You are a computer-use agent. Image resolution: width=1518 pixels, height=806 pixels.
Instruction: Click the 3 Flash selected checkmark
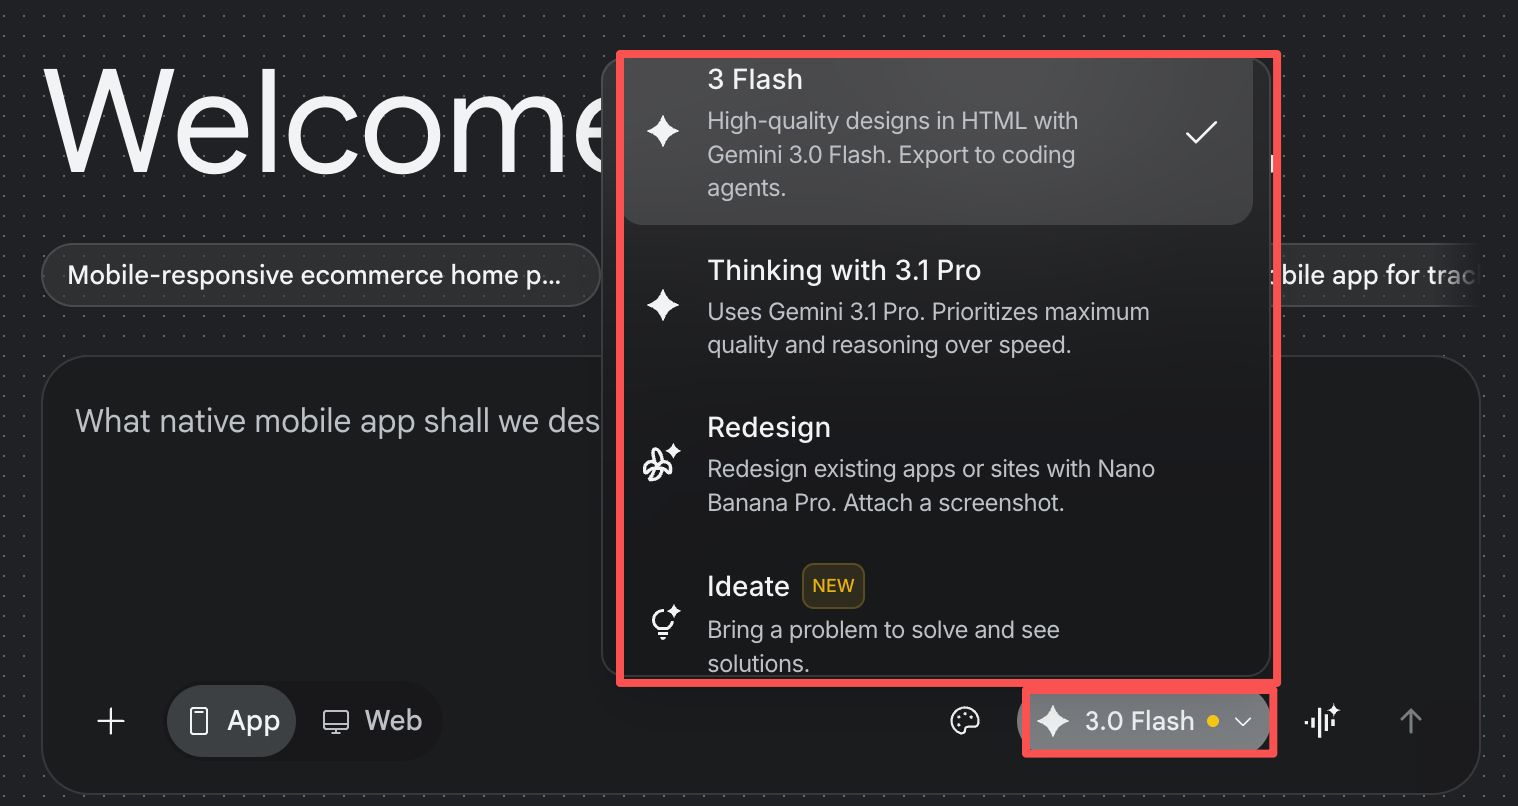click(x=1201, y=132)
